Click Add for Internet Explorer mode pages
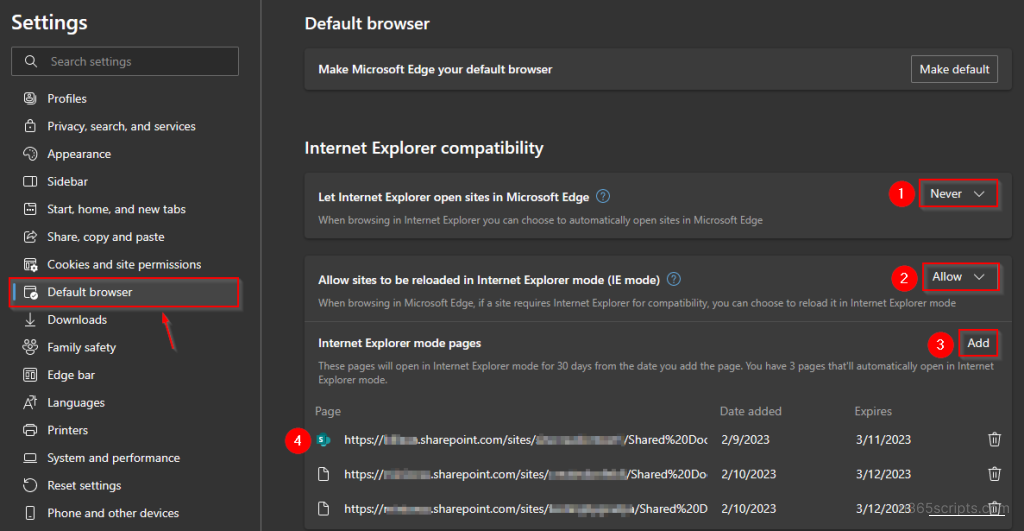The height and width of the screenshot is (531, 1024). [978, 343]
